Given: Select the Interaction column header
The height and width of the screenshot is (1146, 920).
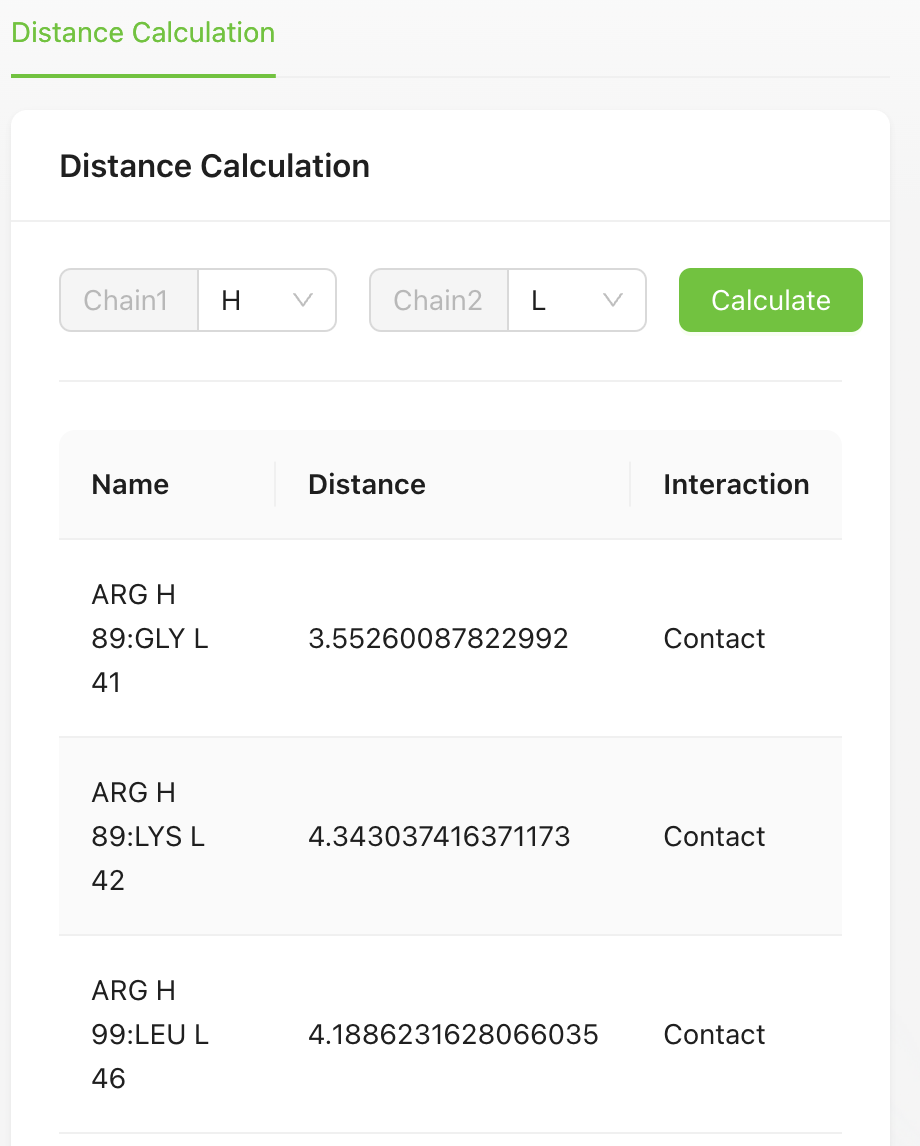Looking at the screenshot, I should [x=736, y=484].
